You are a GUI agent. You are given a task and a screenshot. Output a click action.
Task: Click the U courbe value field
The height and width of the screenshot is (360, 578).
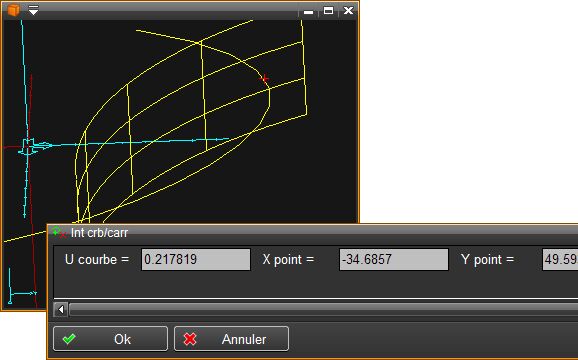click(x=196, y=259)
